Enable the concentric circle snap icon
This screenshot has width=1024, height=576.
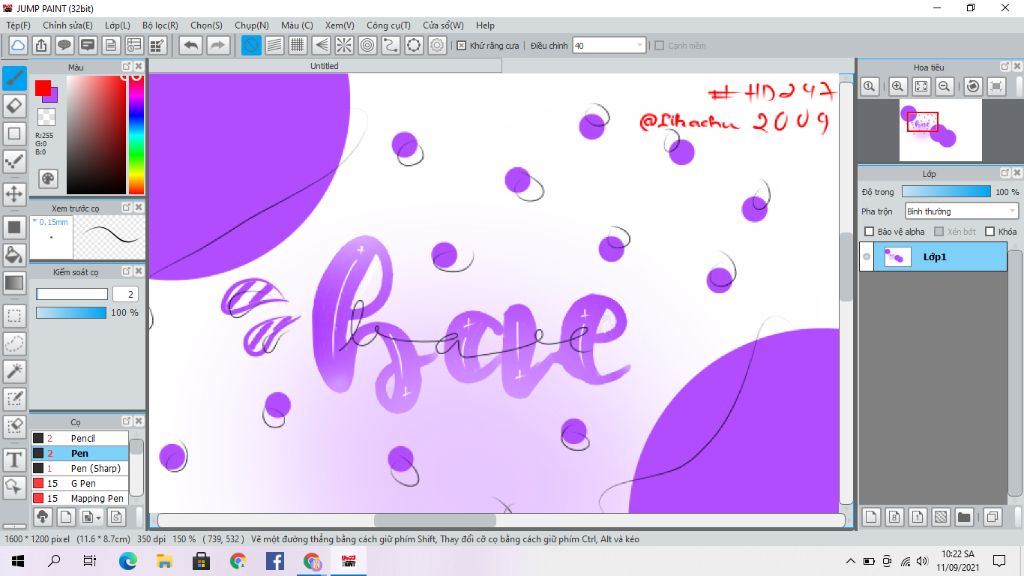(x=368, y=45)
